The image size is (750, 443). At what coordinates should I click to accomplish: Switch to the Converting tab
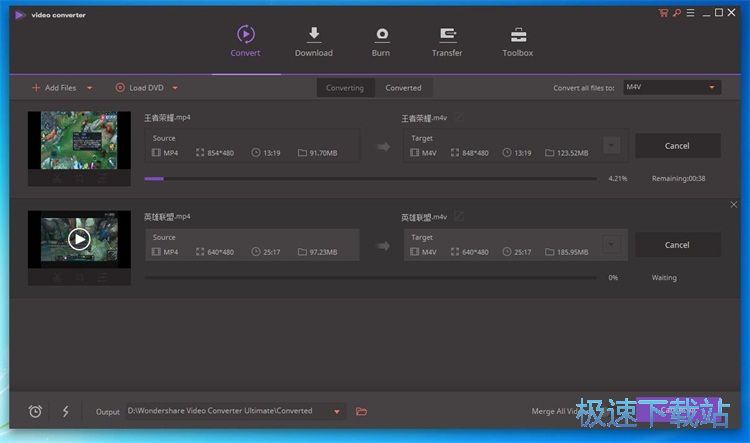[345, 88]
